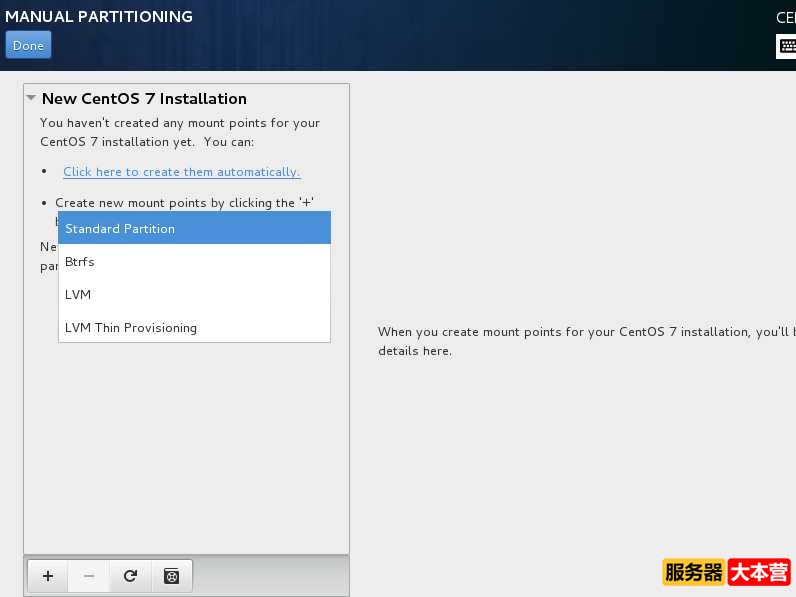
Task: Choose LVM partitioning scheme
Action: coord(194,294)
